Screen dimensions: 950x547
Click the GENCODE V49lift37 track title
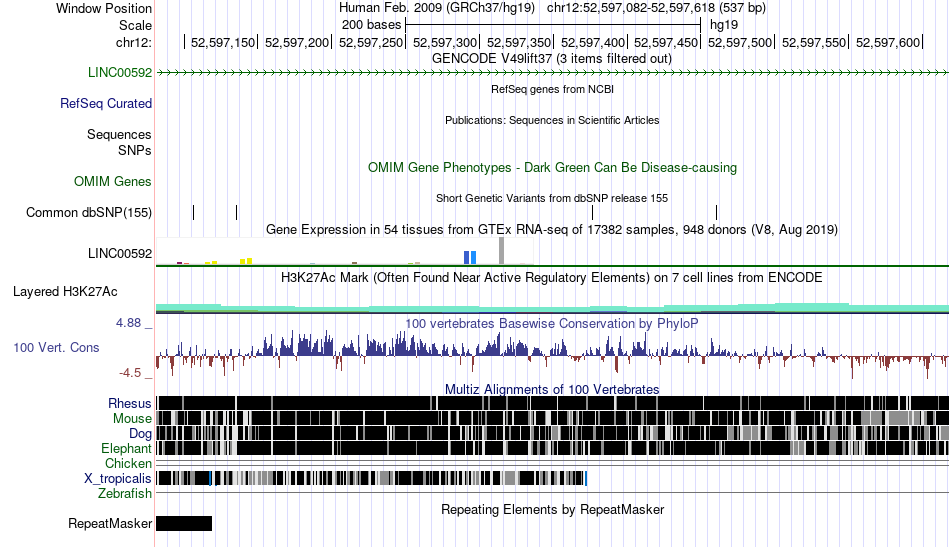pyautogui.click(x=551, y=59)
